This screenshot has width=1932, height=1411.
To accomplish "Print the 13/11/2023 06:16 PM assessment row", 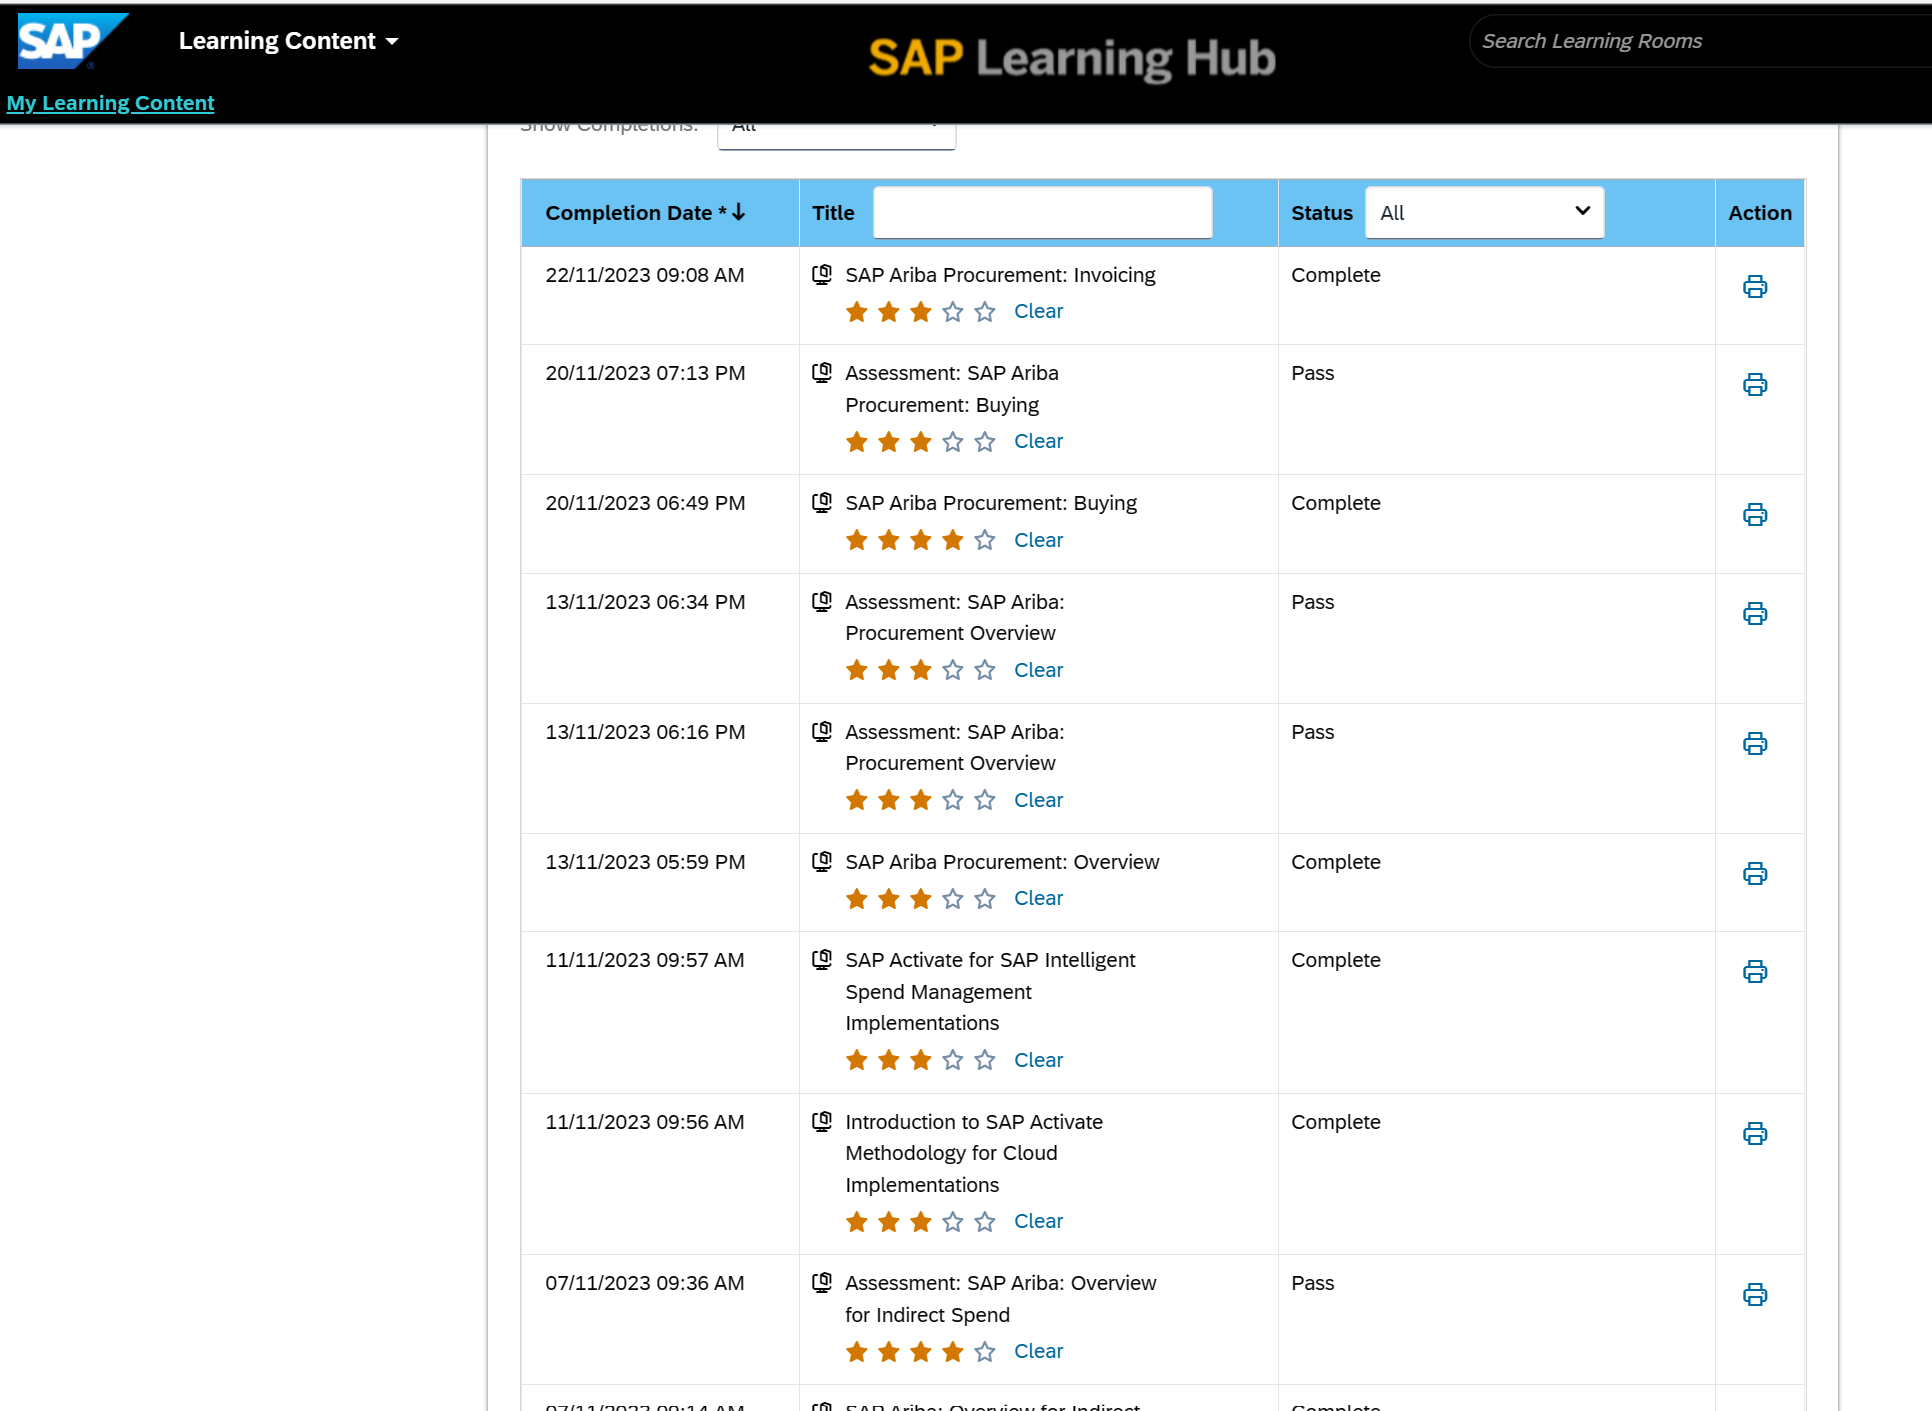I will click(x=1755, y=744).
